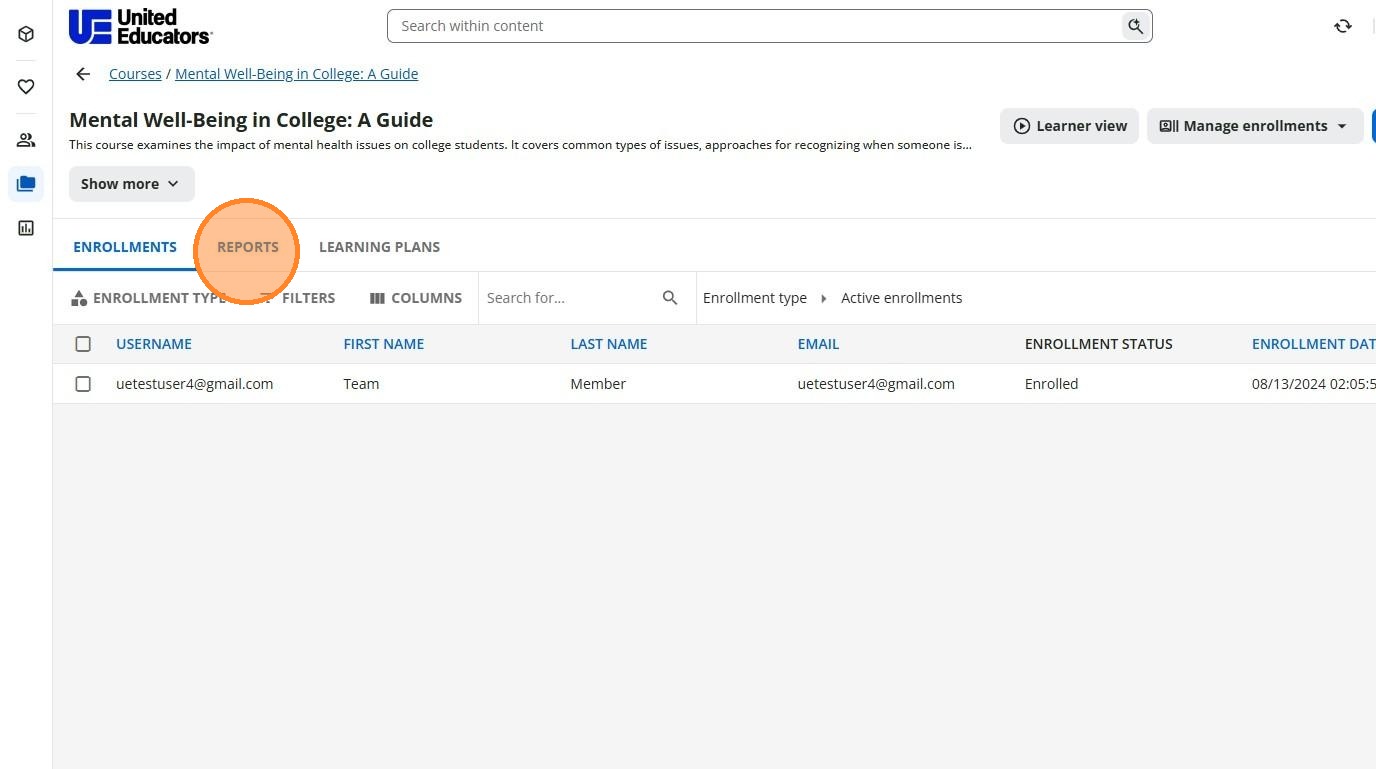The width and height of the screenshot is (1376, 769).
Task: Open the Filters panel
Action: click(x=298, y=298)
